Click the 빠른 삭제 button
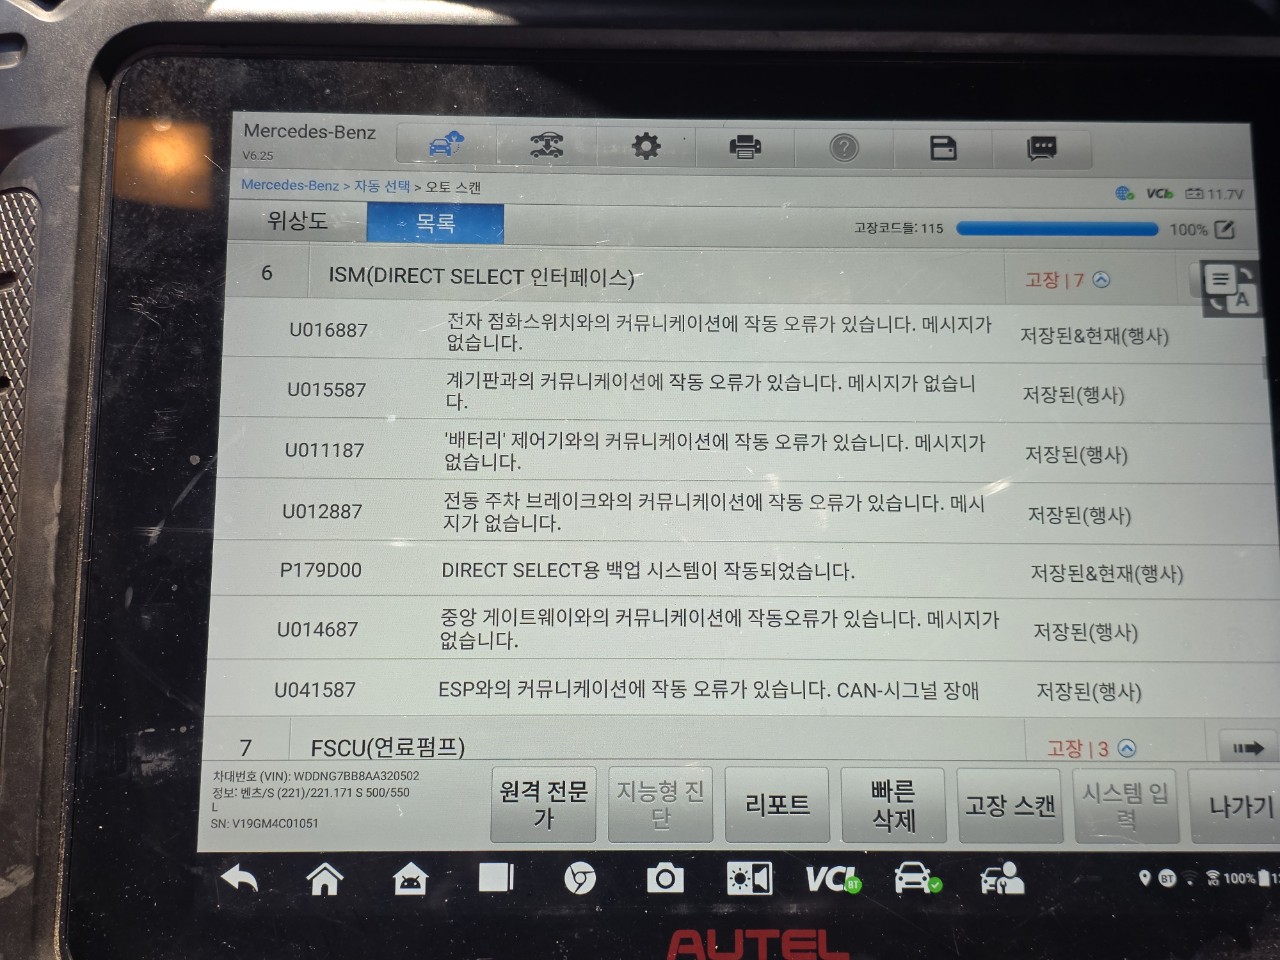Image resolution: width=1280 pixels, height=960 pixels. [x=893, y=806]
